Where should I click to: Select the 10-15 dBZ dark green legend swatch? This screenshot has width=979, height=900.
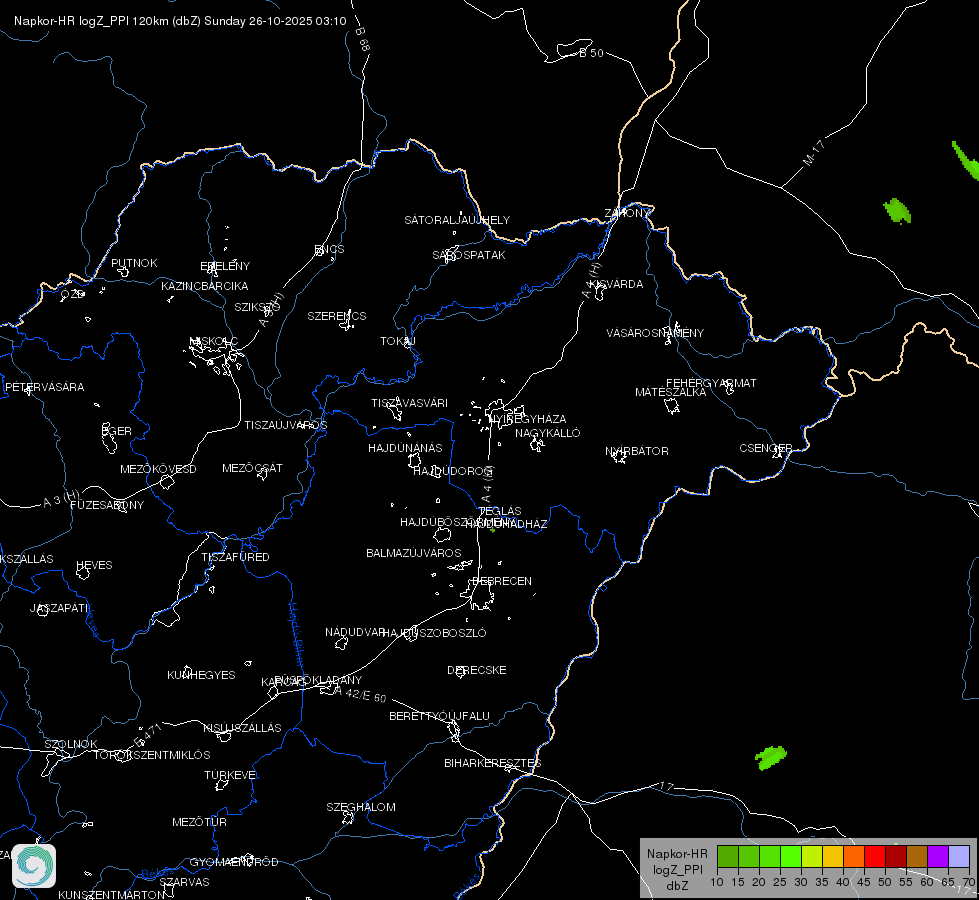tap(727, 856)
